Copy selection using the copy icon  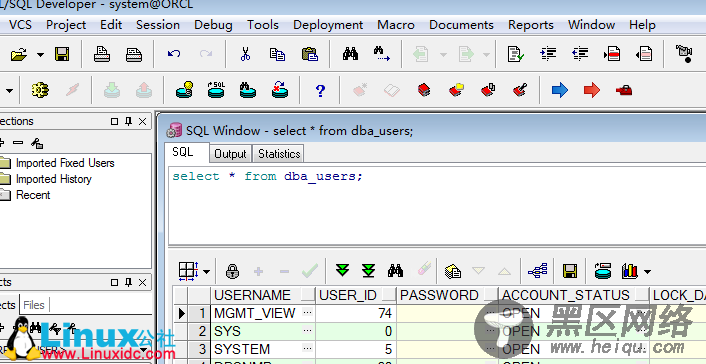[277, 54]
